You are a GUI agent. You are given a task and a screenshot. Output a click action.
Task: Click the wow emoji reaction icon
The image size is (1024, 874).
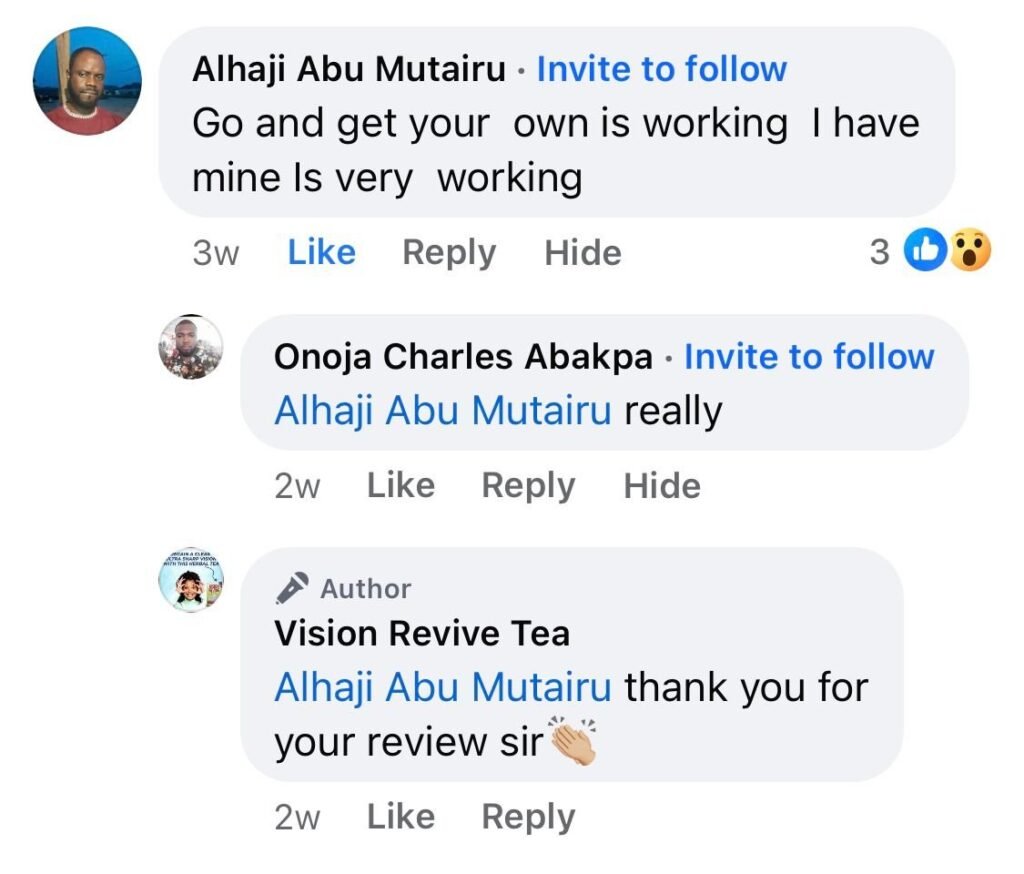[969, 252]
